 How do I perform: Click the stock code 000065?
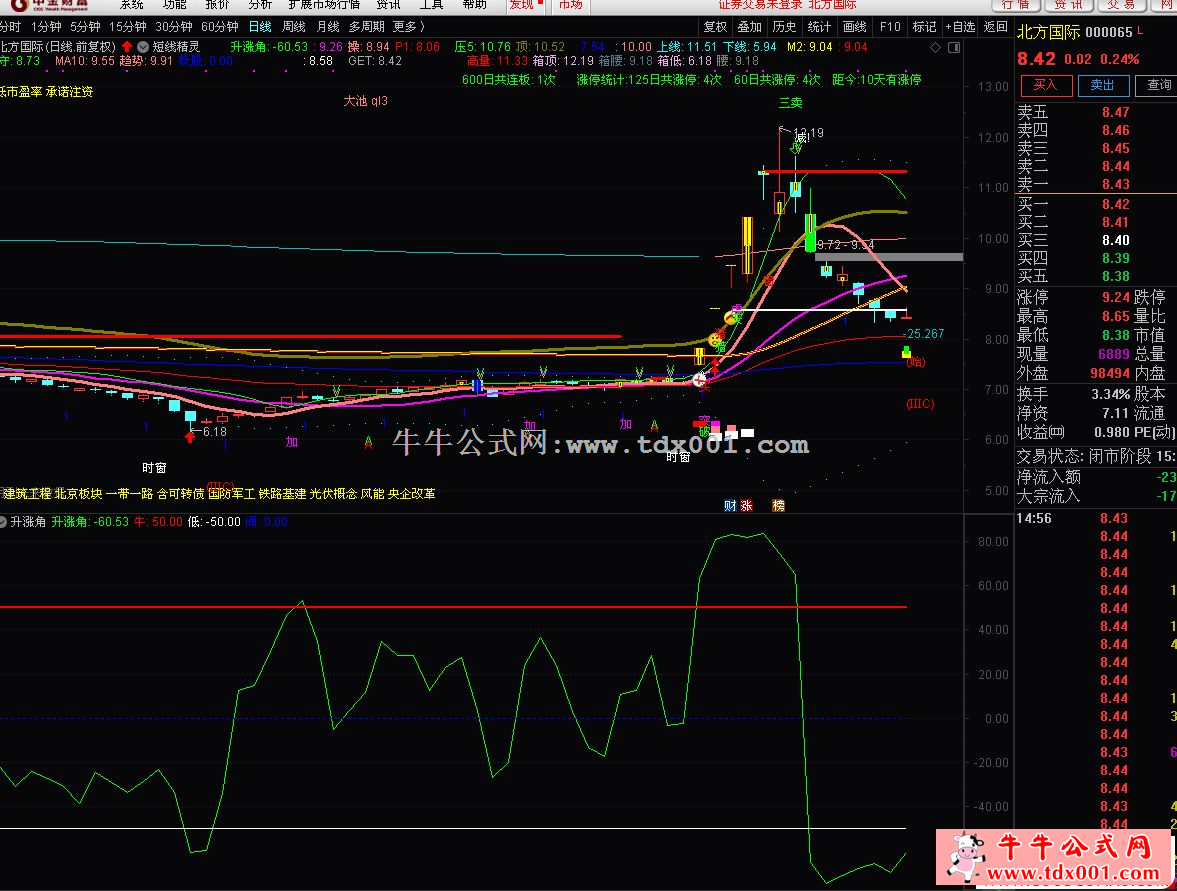1109,32
